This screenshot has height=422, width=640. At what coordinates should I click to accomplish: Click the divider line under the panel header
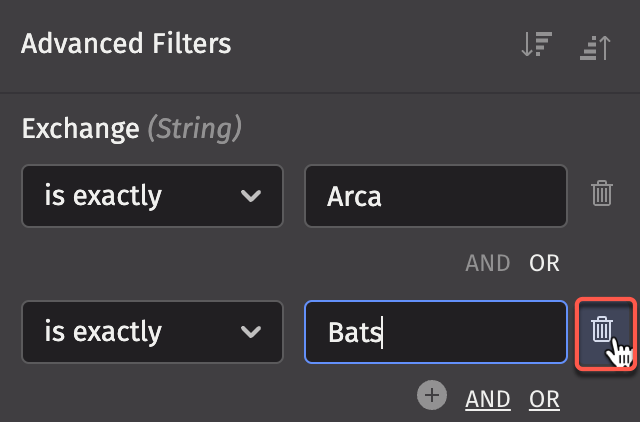pos(320,93)
